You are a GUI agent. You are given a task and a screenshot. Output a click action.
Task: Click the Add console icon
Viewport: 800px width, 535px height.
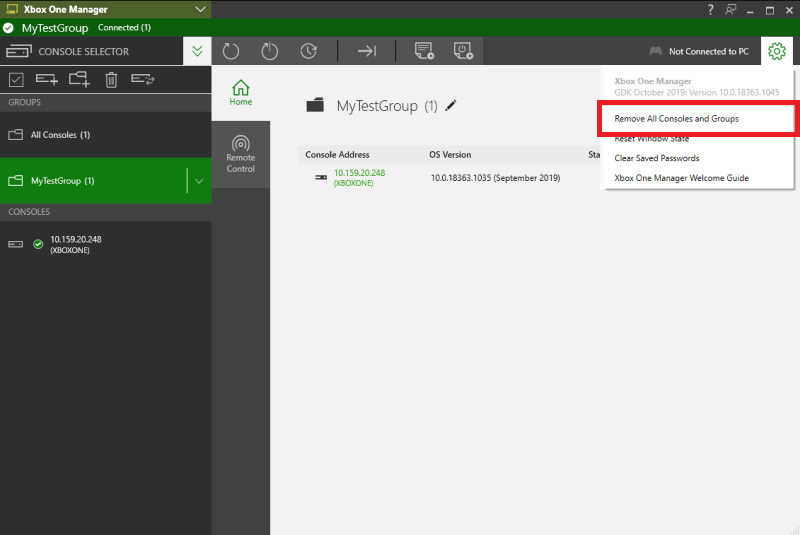[46, 79]
